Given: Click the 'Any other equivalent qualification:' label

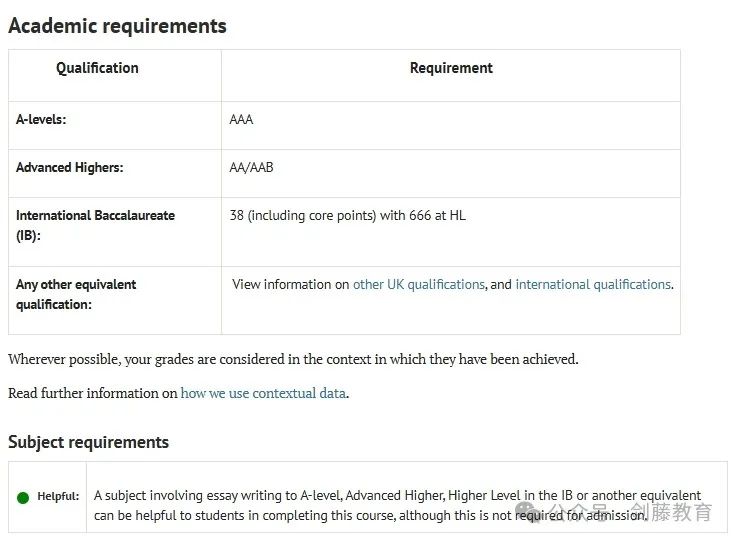Looking at the screenshot, I should pyautogui.click(x=76, y=294).
